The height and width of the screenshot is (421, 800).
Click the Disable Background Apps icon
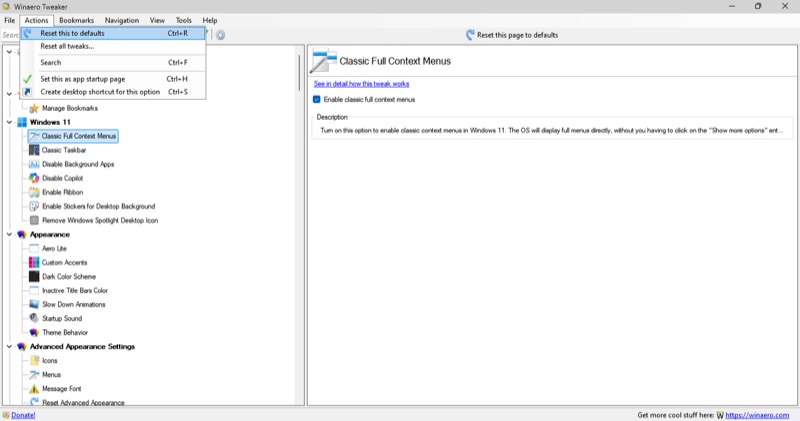point(34,164)
